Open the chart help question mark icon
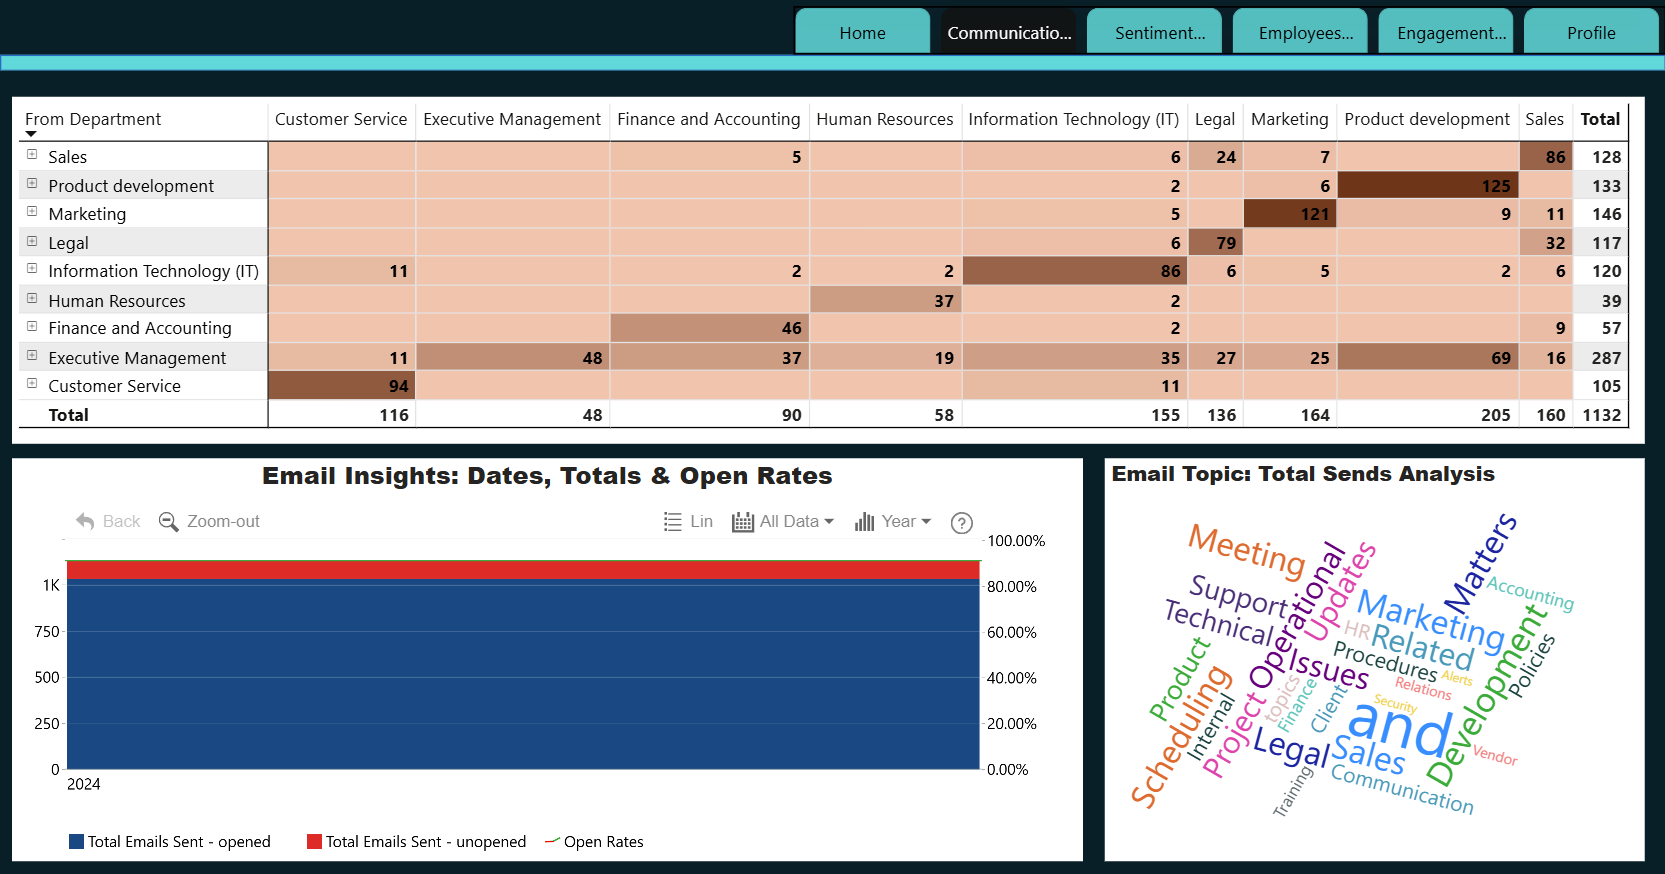1665x874 pixels. [x=962, y=523]
